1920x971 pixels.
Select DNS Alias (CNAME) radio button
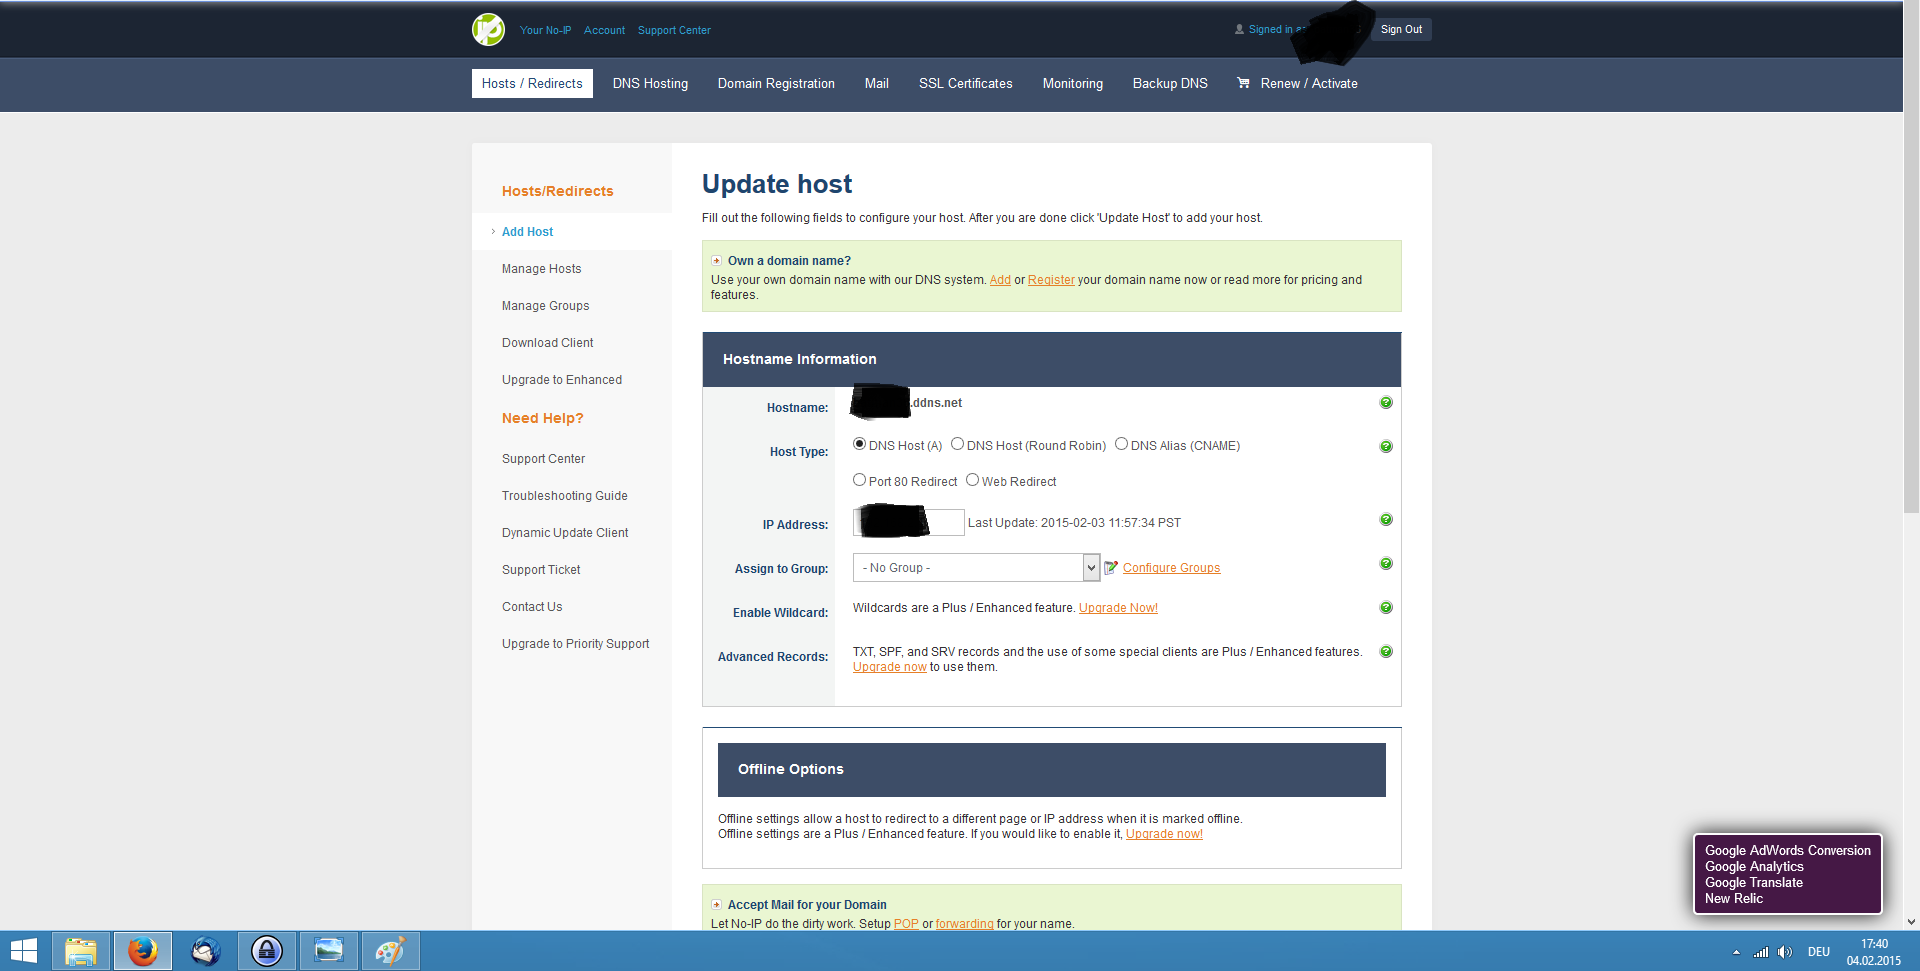coord(1121,444)
